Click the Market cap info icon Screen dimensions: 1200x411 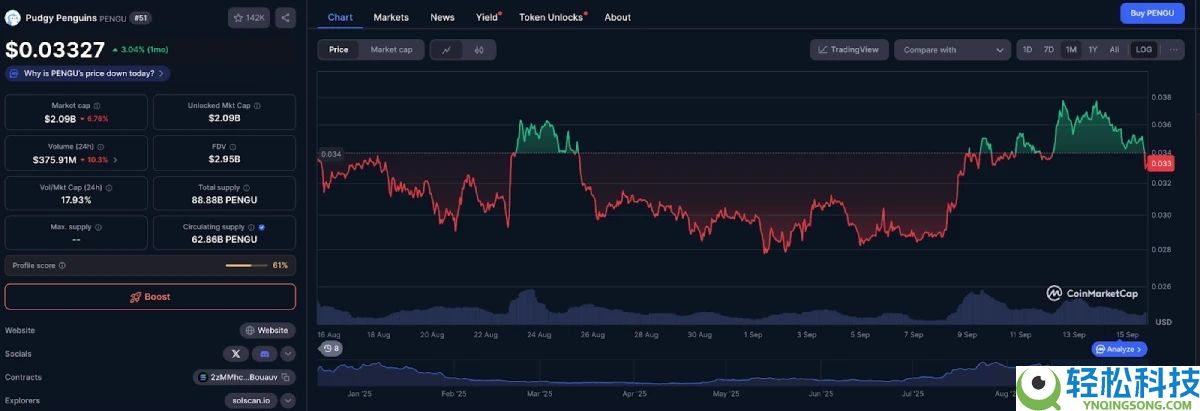coord(96,105)
